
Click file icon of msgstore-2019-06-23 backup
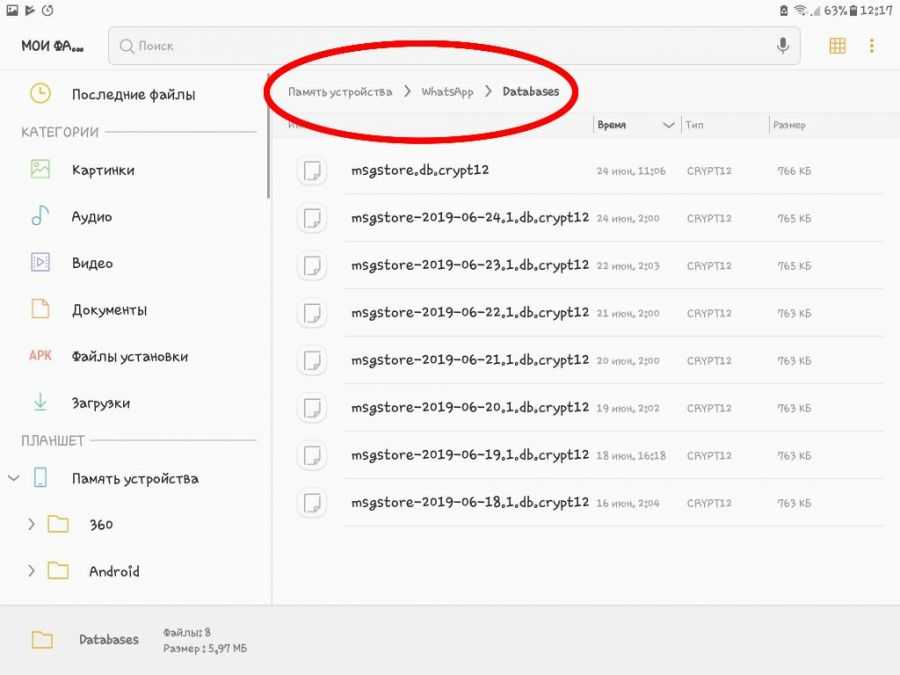pos(312,266)
